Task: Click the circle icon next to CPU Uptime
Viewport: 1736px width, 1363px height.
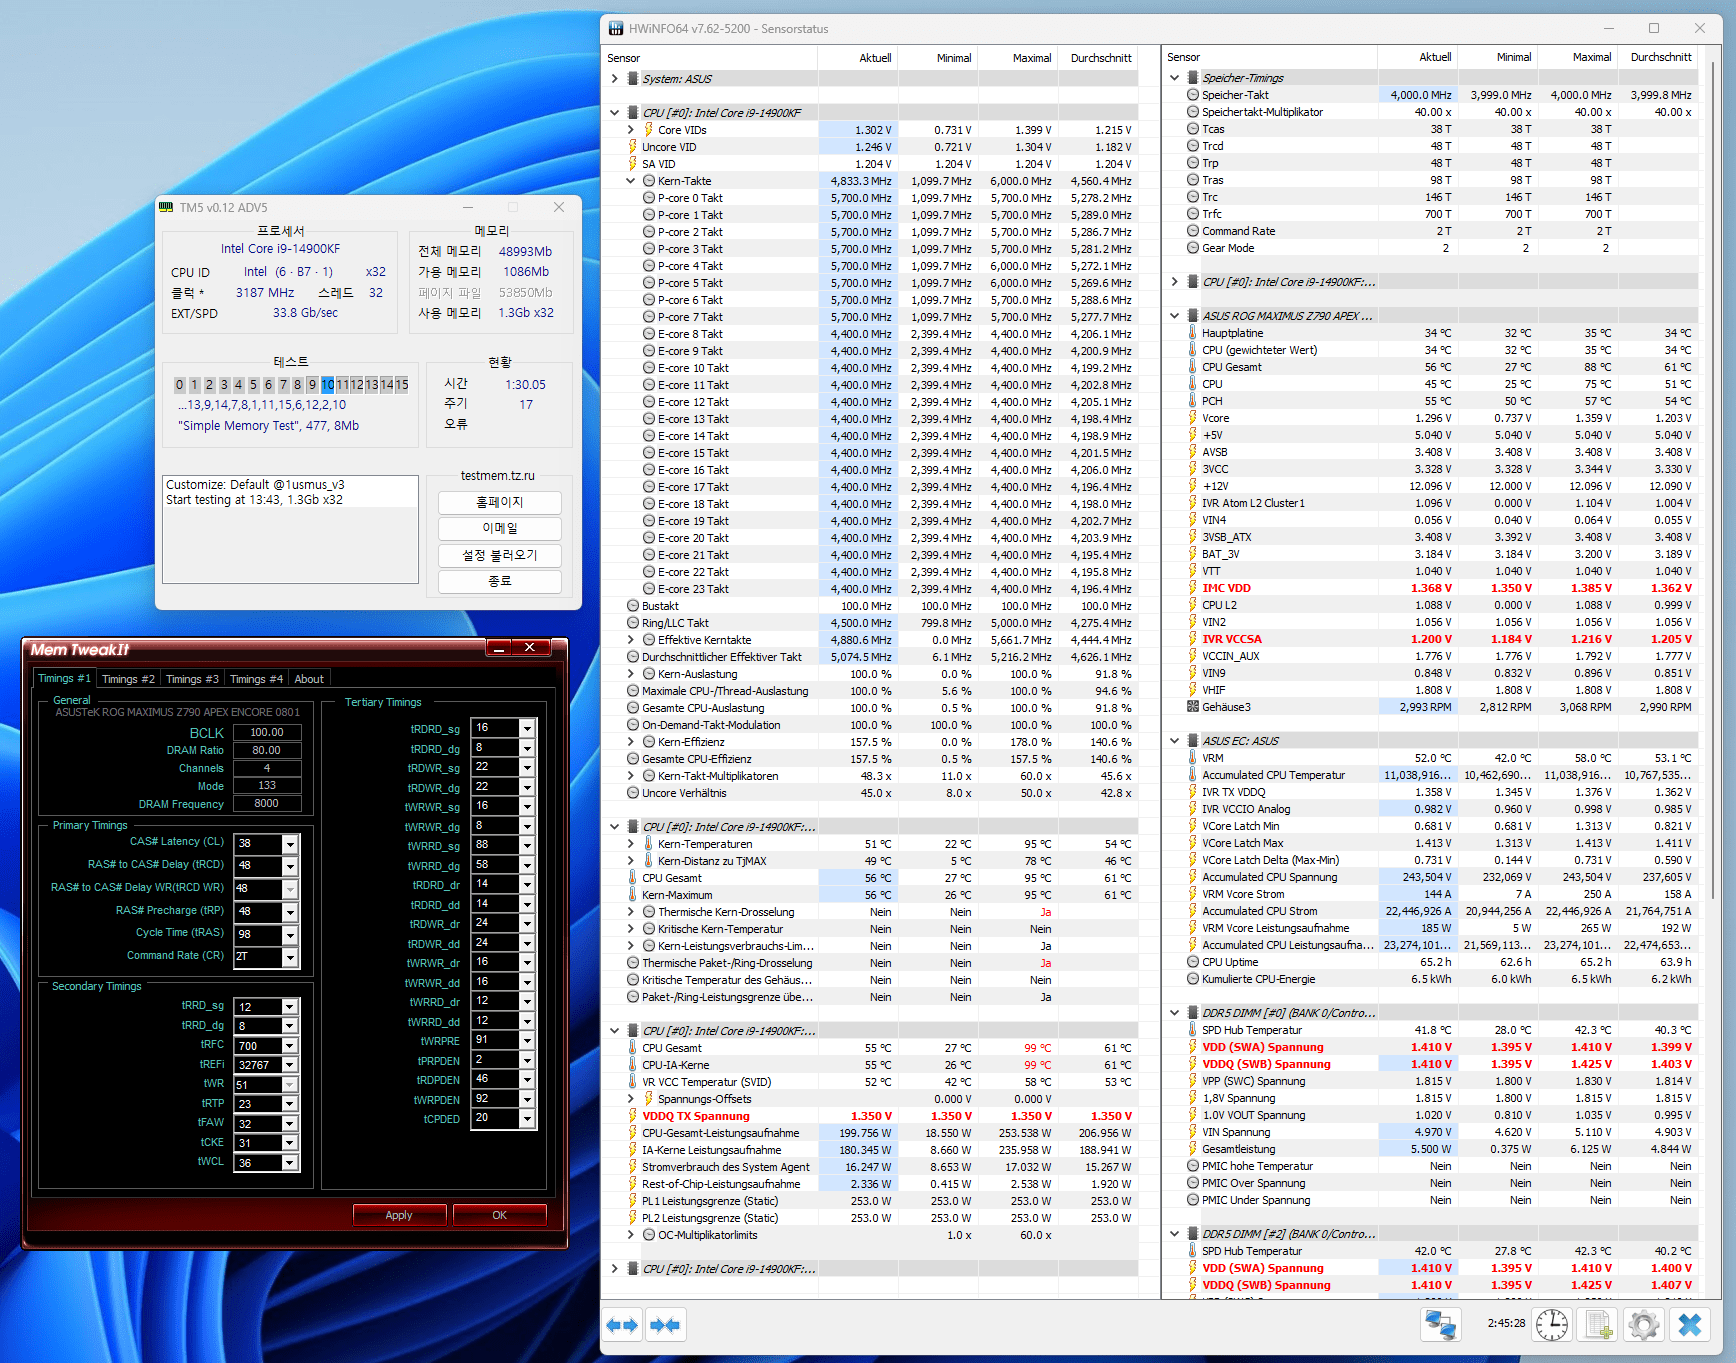Action: (x=1192, y=962)
